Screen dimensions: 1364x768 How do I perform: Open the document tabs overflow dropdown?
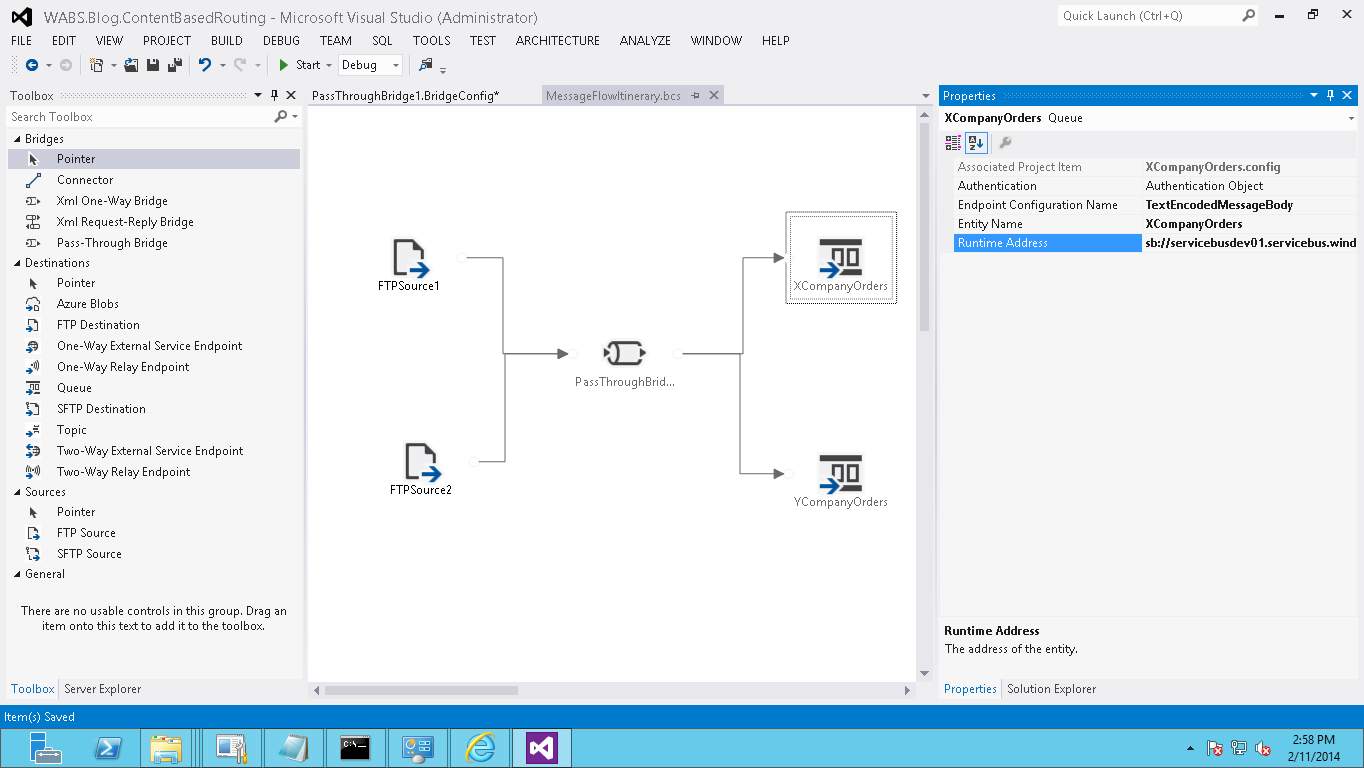point(926,96)
